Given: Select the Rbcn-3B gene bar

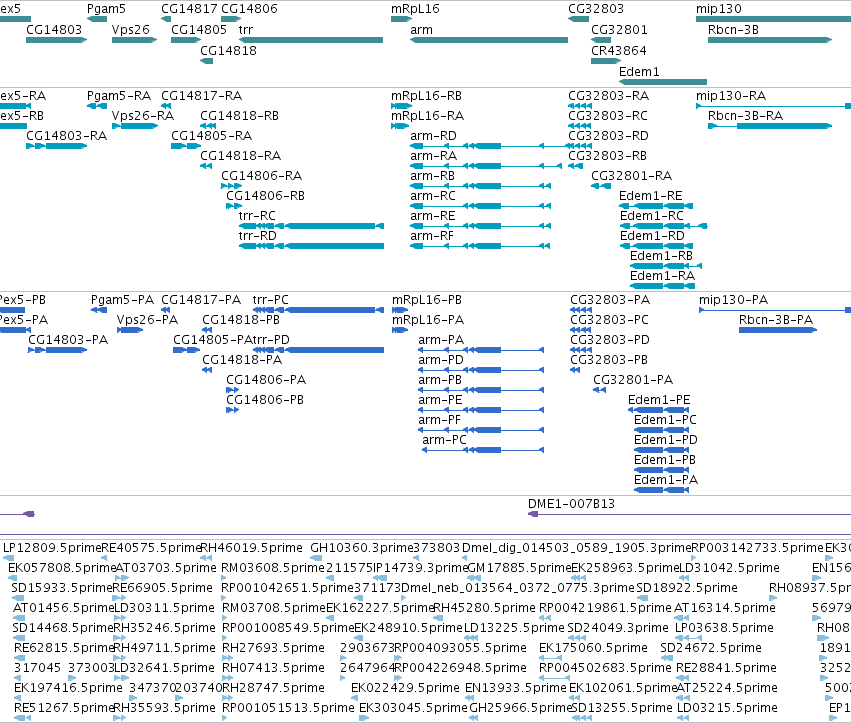Looking at the screenshot, I should click(770, 40).
